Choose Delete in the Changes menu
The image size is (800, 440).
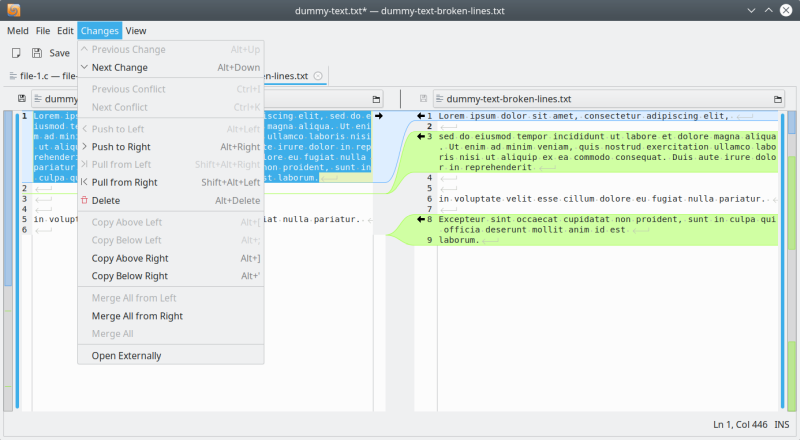105,201
